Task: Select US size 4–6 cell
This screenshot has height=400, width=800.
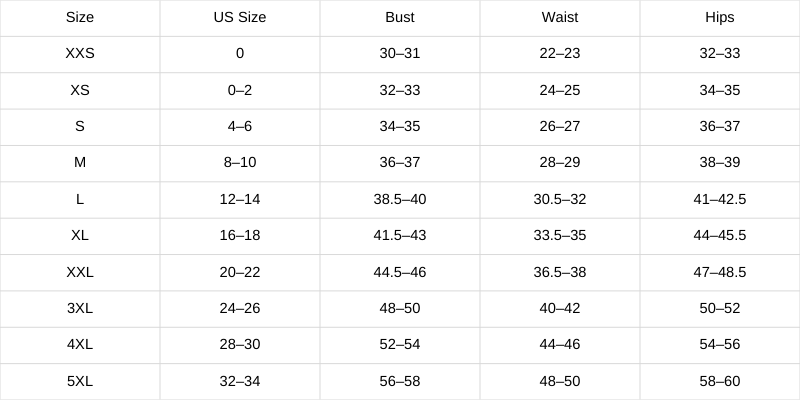Action: 240,126
